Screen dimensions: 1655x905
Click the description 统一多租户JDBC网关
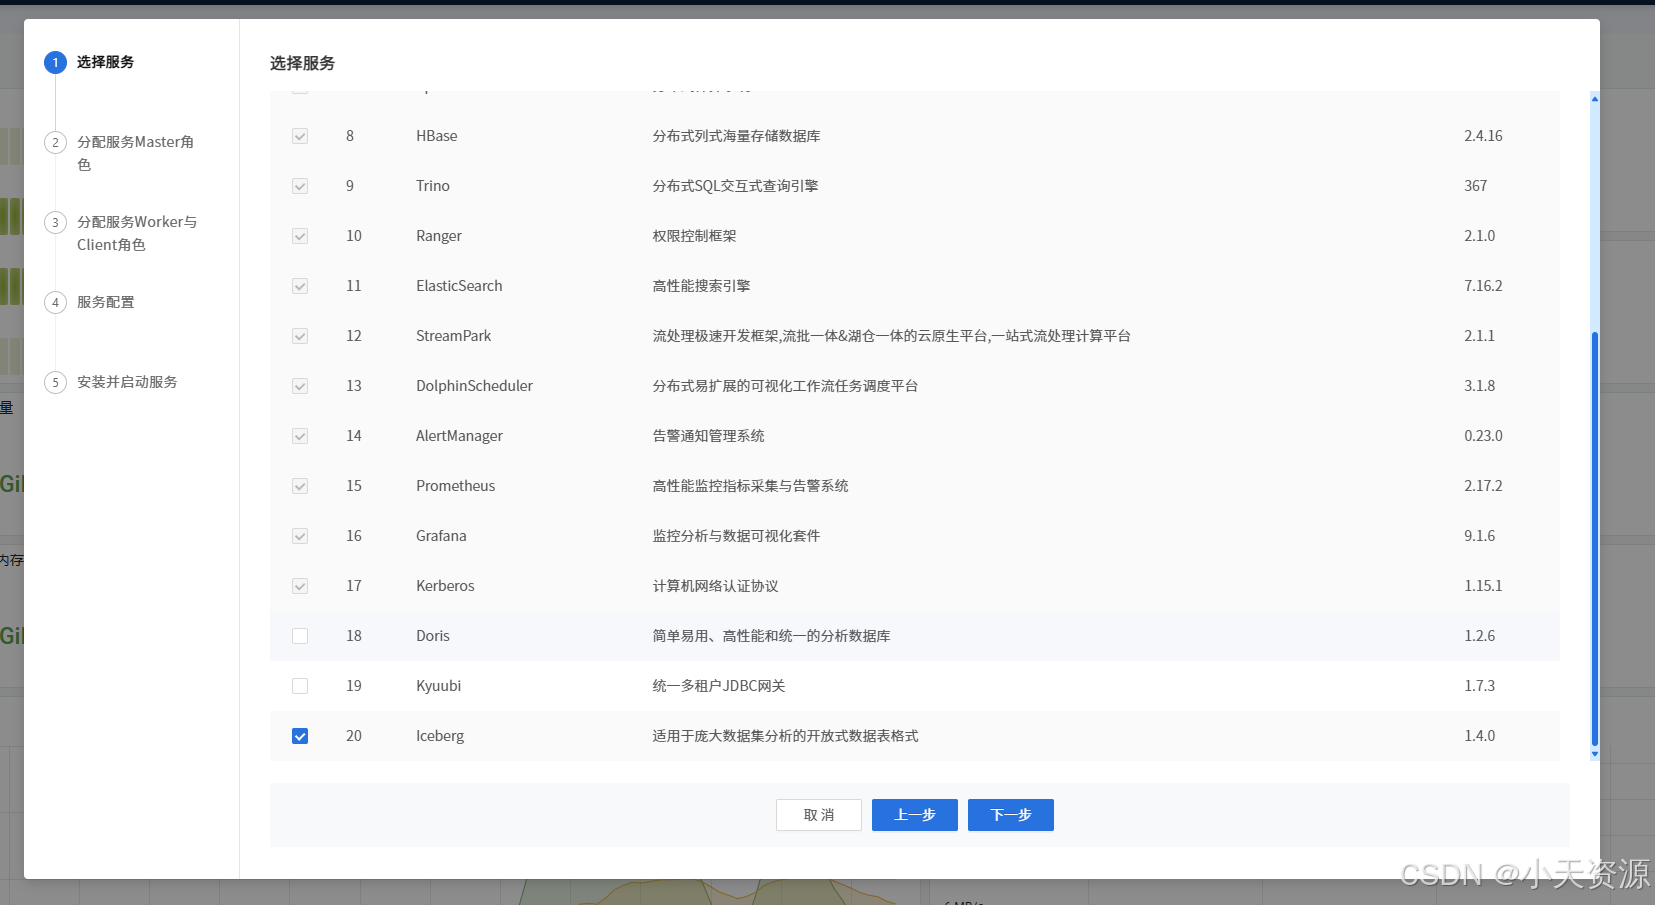[x=719, y=686]
